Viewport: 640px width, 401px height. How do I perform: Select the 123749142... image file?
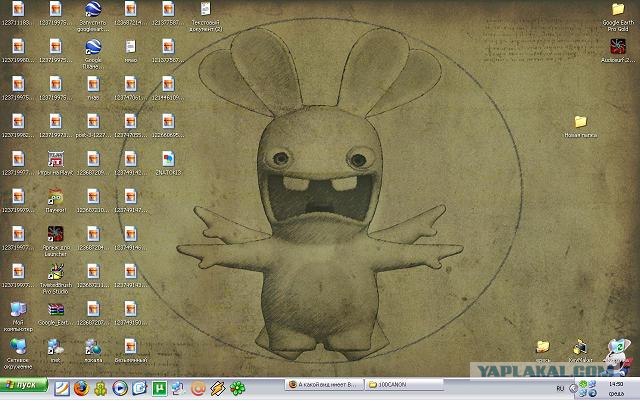click(x=131, y=163)
